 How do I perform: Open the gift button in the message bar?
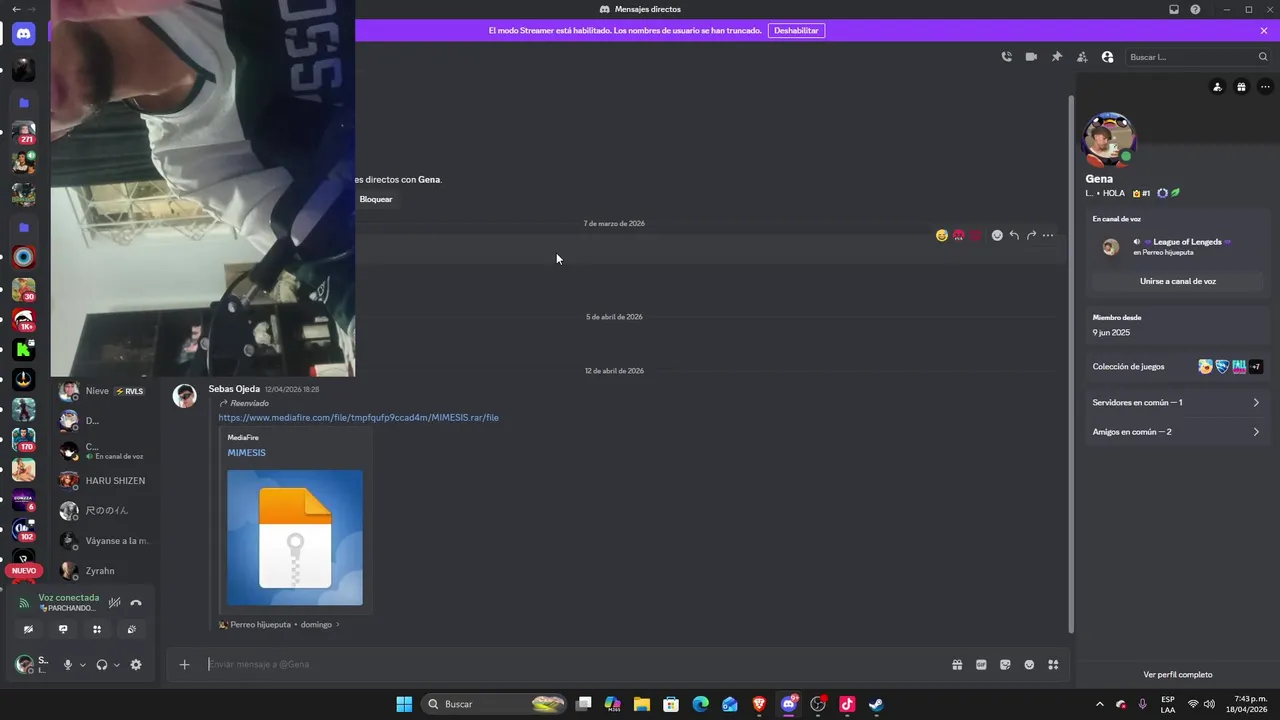[x=957, y=664]
